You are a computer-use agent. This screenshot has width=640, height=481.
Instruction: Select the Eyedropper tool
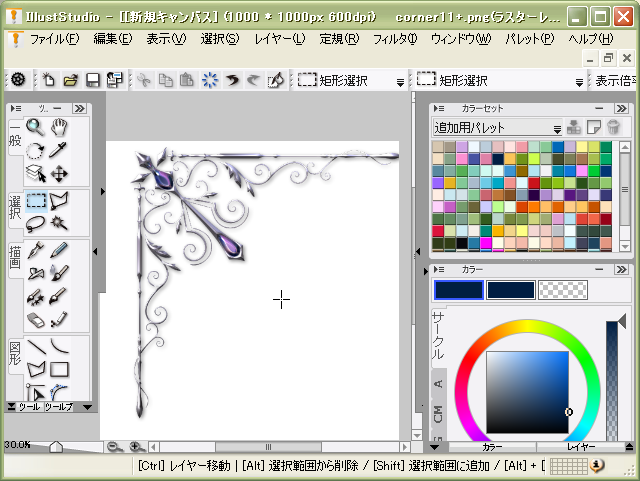point(59,150)
